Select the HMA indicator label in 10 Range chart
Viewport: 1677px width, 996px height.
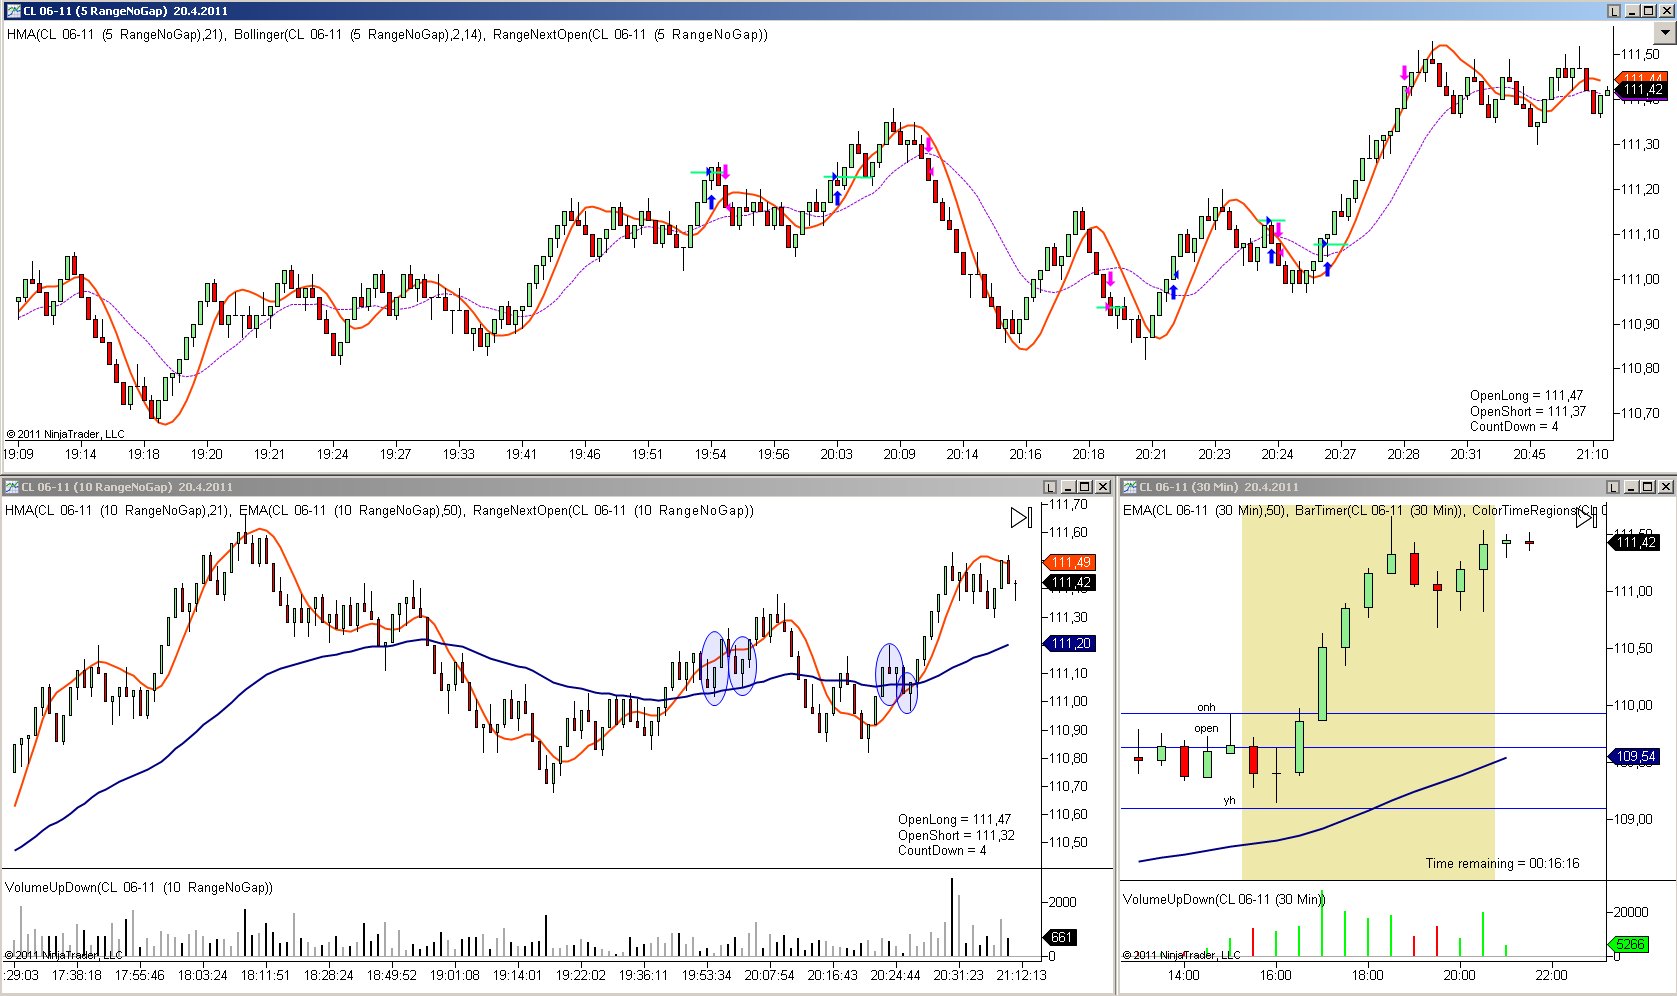(x=117, y=510)
